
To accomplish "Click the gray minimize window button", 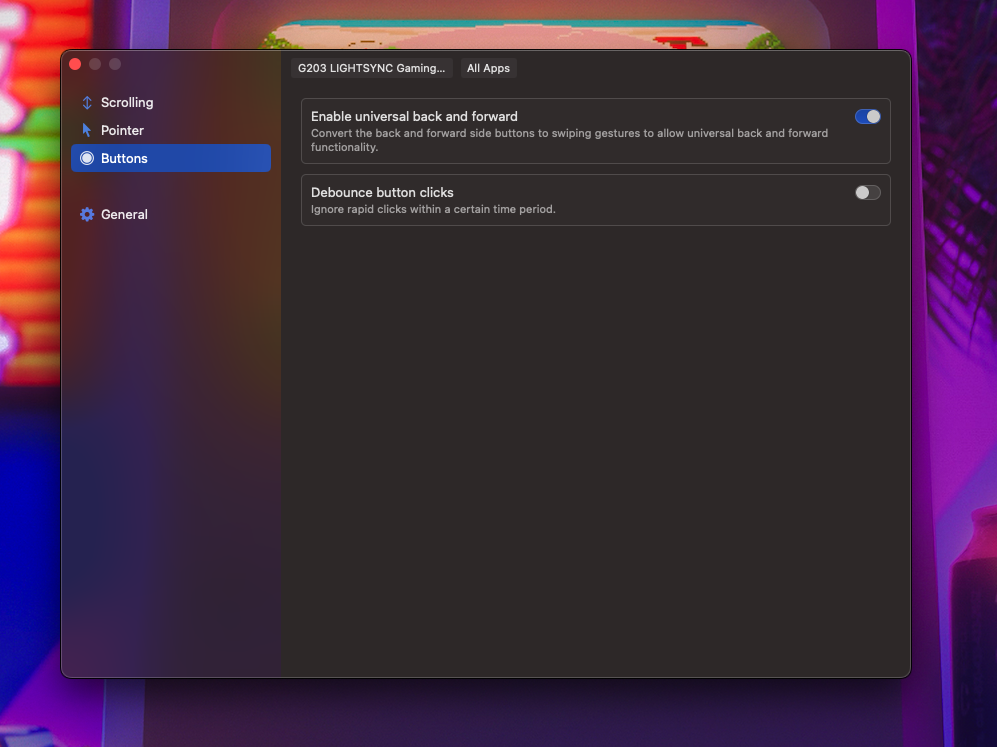I will [x=95, y=64].
